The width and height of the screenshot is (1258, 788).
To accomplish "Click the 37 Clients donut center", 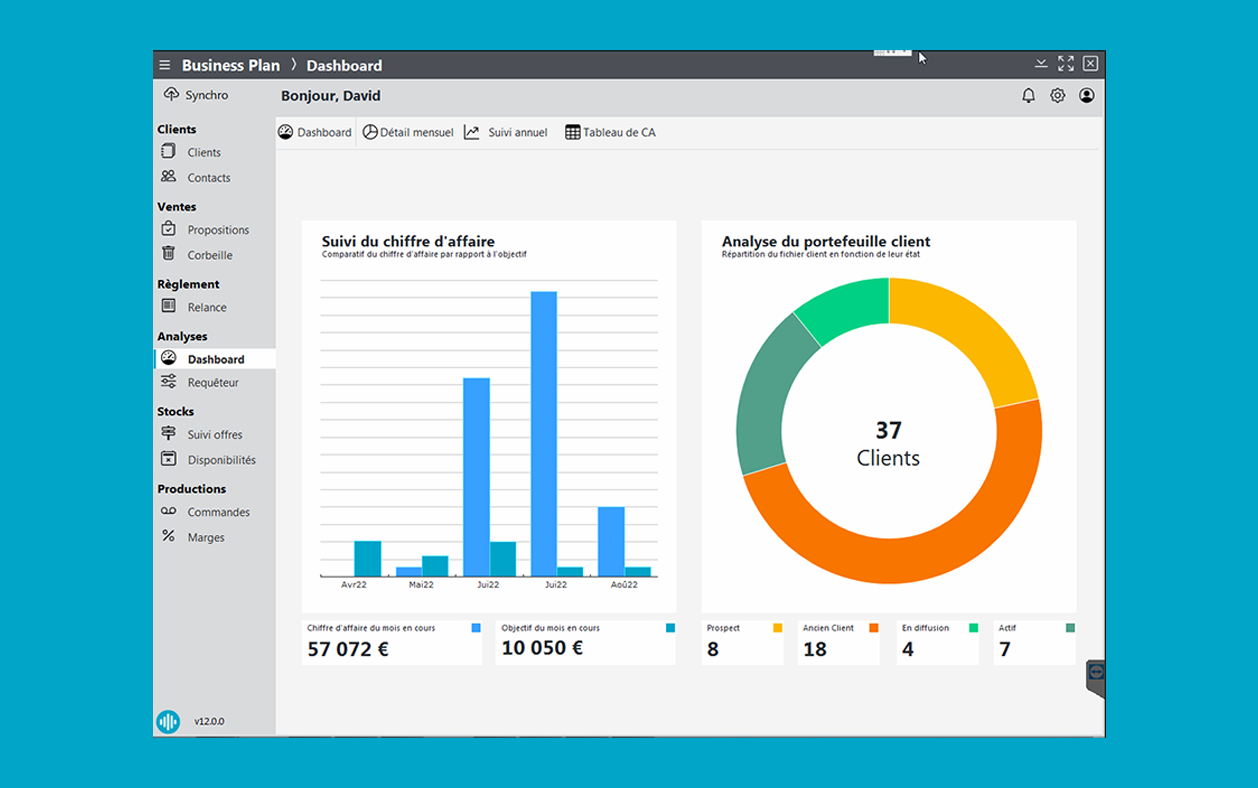I will point(888,444).
